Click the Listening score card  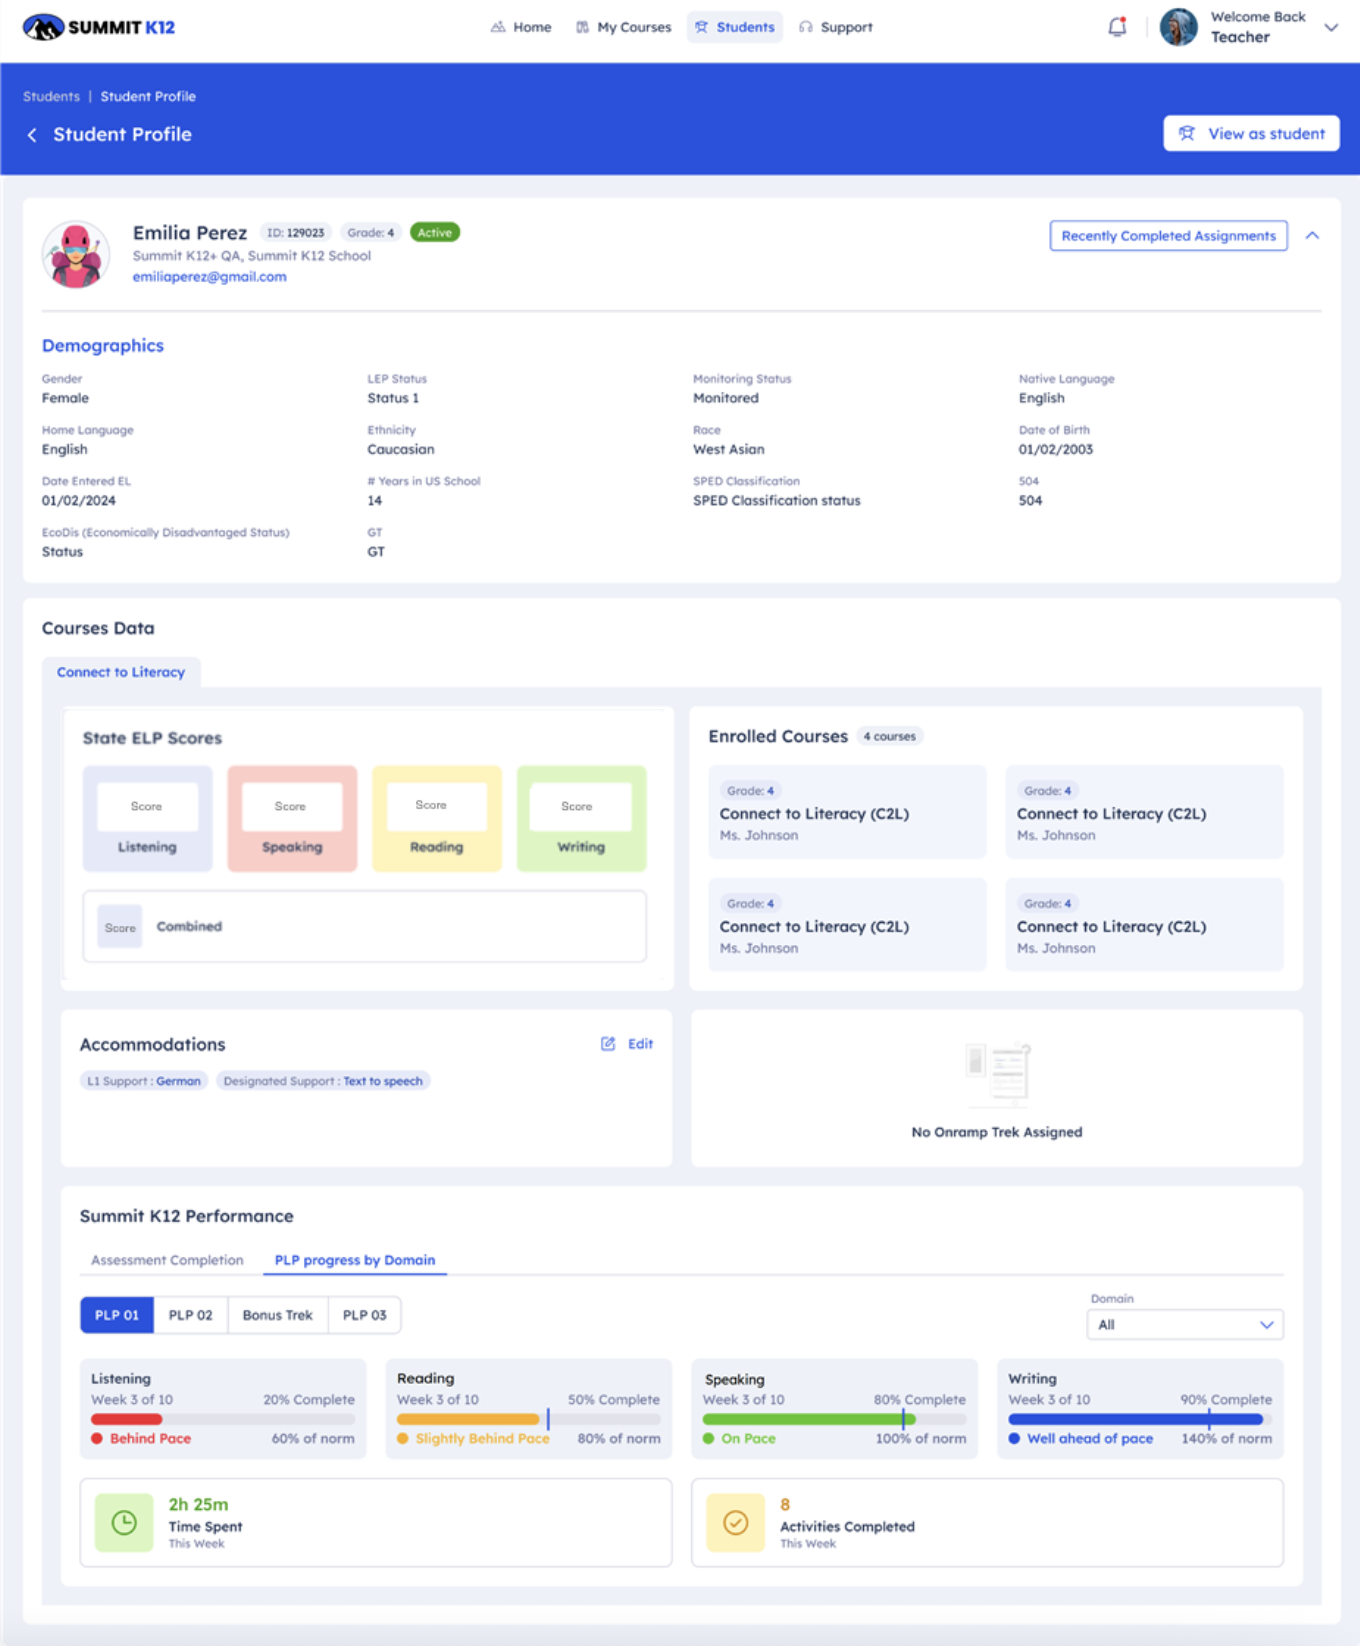(147, 819)
